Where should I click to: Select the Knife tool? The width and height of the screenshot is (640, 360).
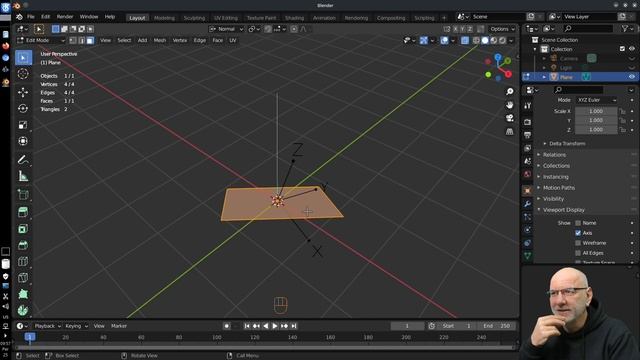point(23,278)
